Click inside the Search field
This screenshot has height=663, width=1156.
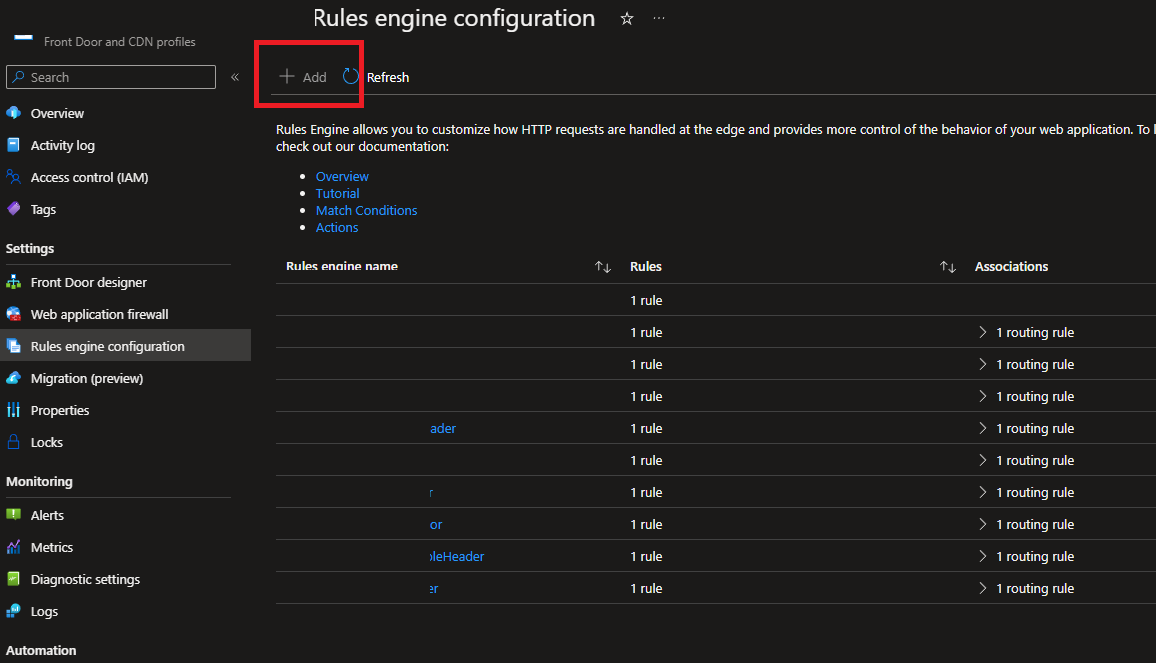click(x=110, y=77)
